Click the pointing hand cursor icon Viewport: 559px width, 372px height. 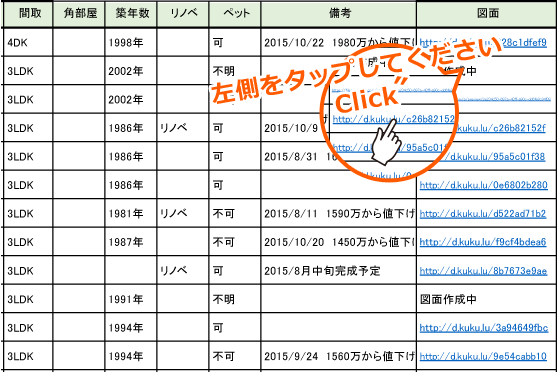(386, 142)
